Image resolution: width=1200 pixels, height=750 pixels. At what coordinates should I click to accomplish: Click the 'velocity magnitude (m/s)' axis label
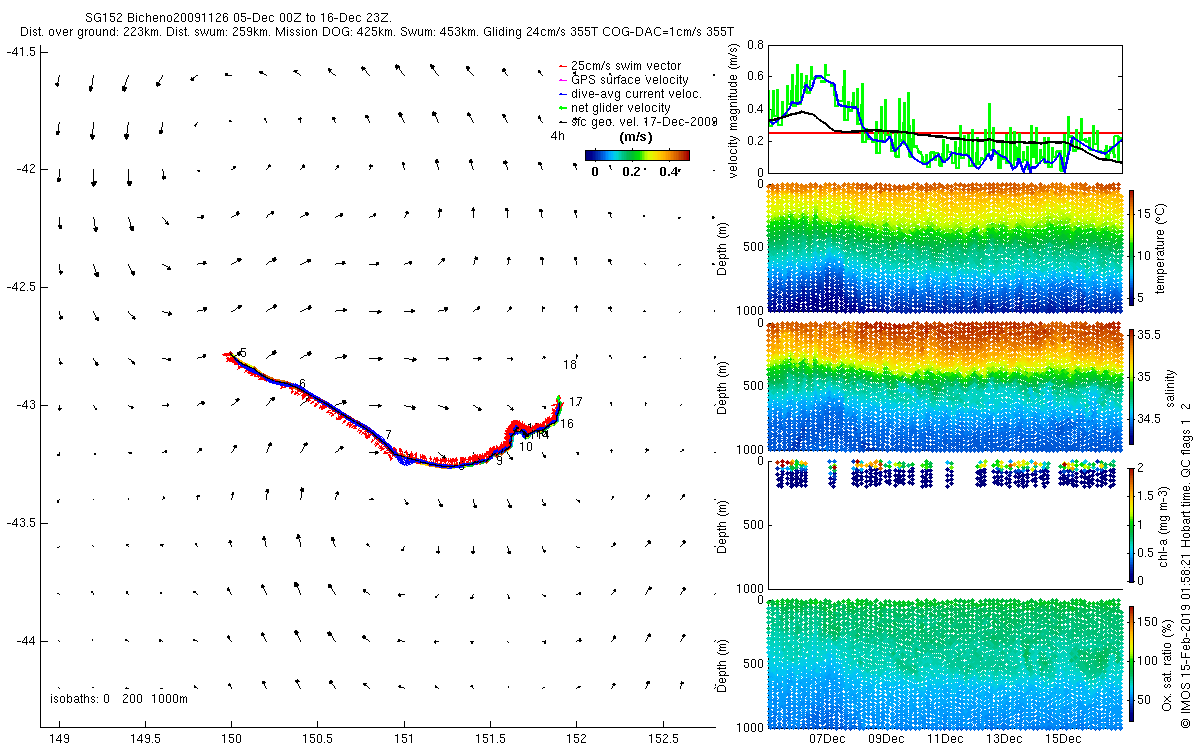[x=734, y=110]
